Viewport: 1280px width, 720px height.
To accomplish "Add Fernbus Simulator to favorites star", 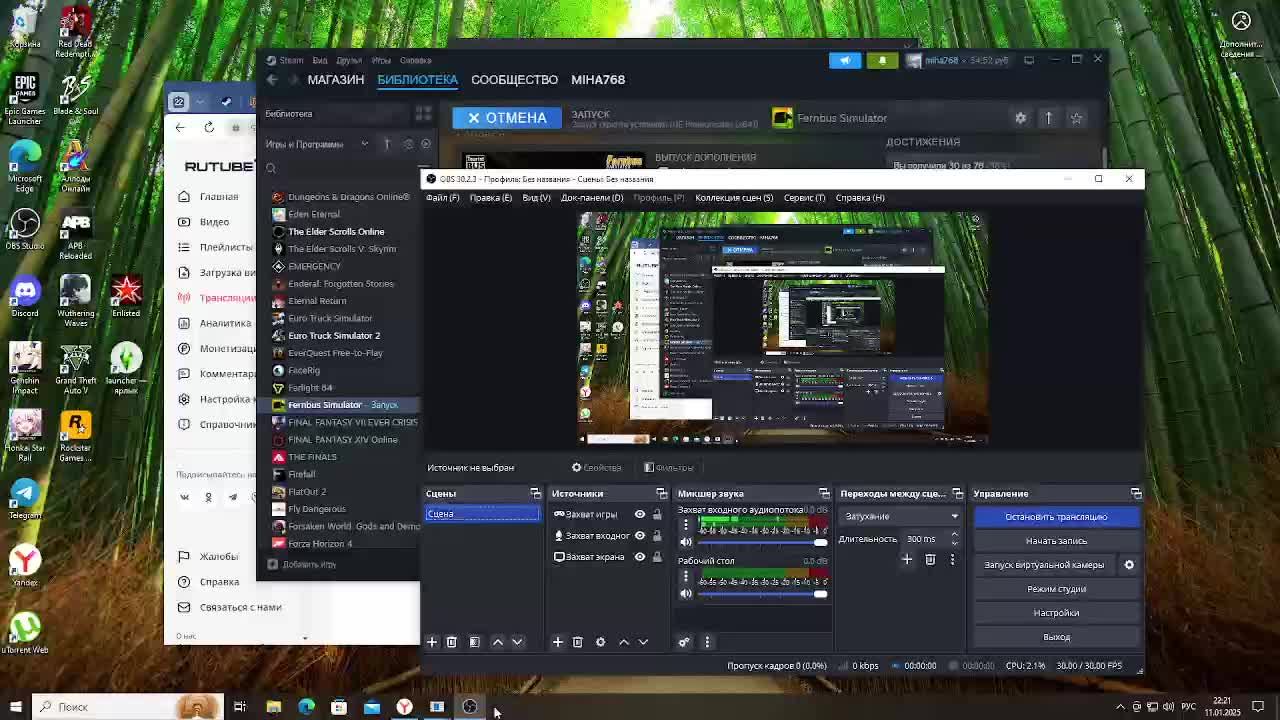I will 1076,118.
